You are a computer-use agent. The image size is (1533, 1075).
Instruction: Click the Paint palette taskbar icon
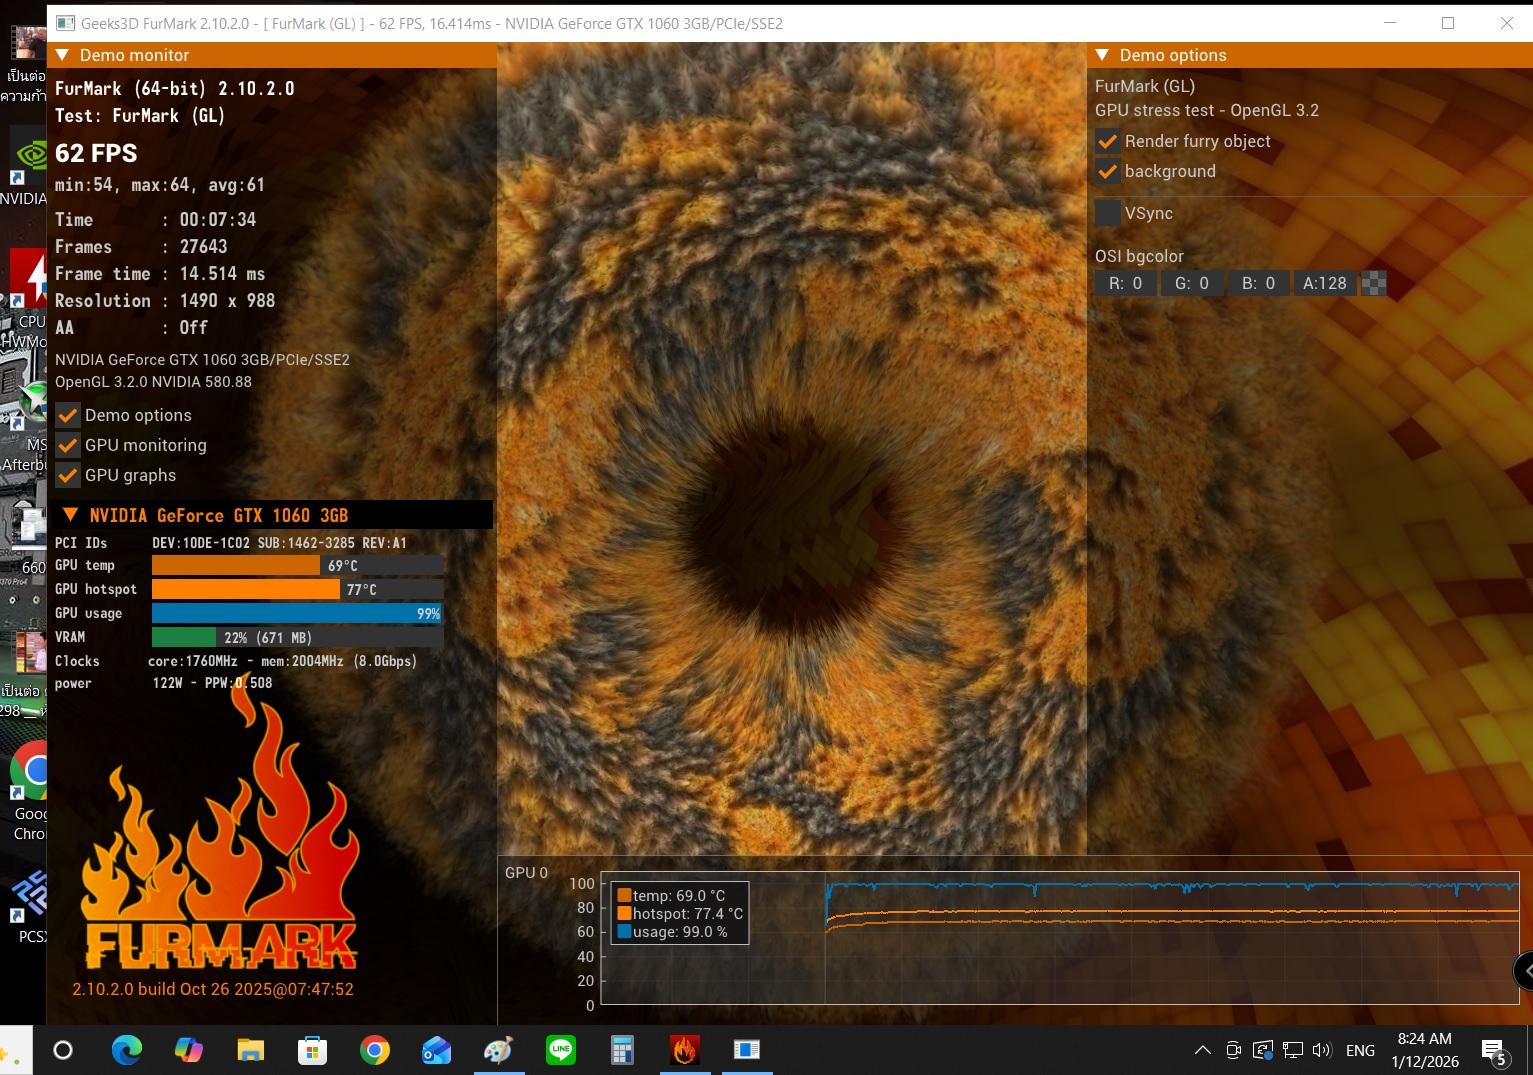coord(498,1050)
